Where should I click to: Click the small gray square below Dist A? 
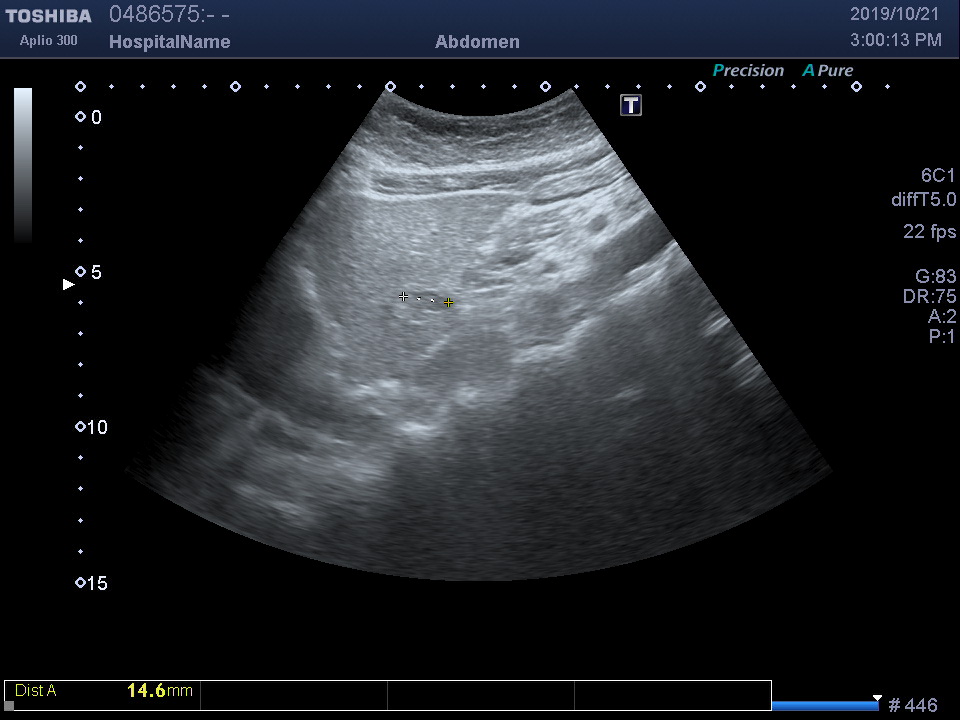click(9, 706)
